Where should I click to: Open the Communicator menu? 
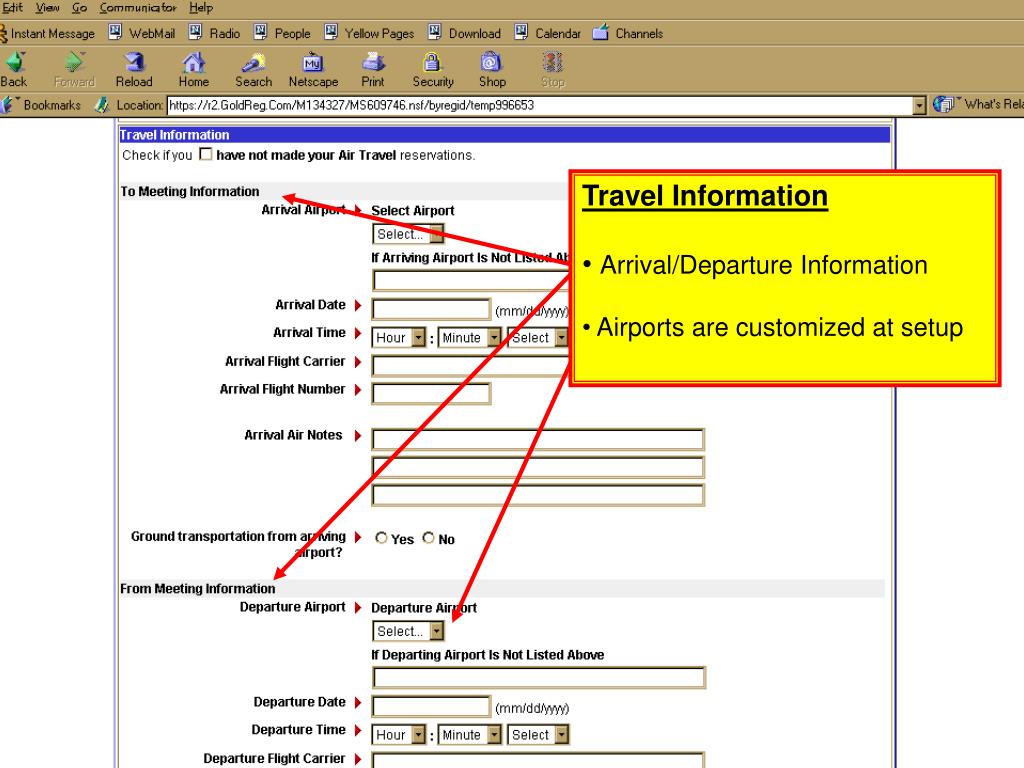point(138,8)
